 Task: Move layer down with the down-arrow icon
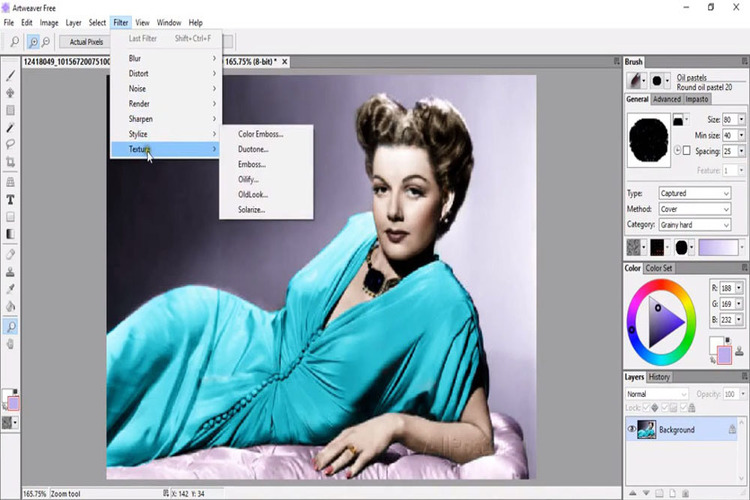(x=646, y=493)
